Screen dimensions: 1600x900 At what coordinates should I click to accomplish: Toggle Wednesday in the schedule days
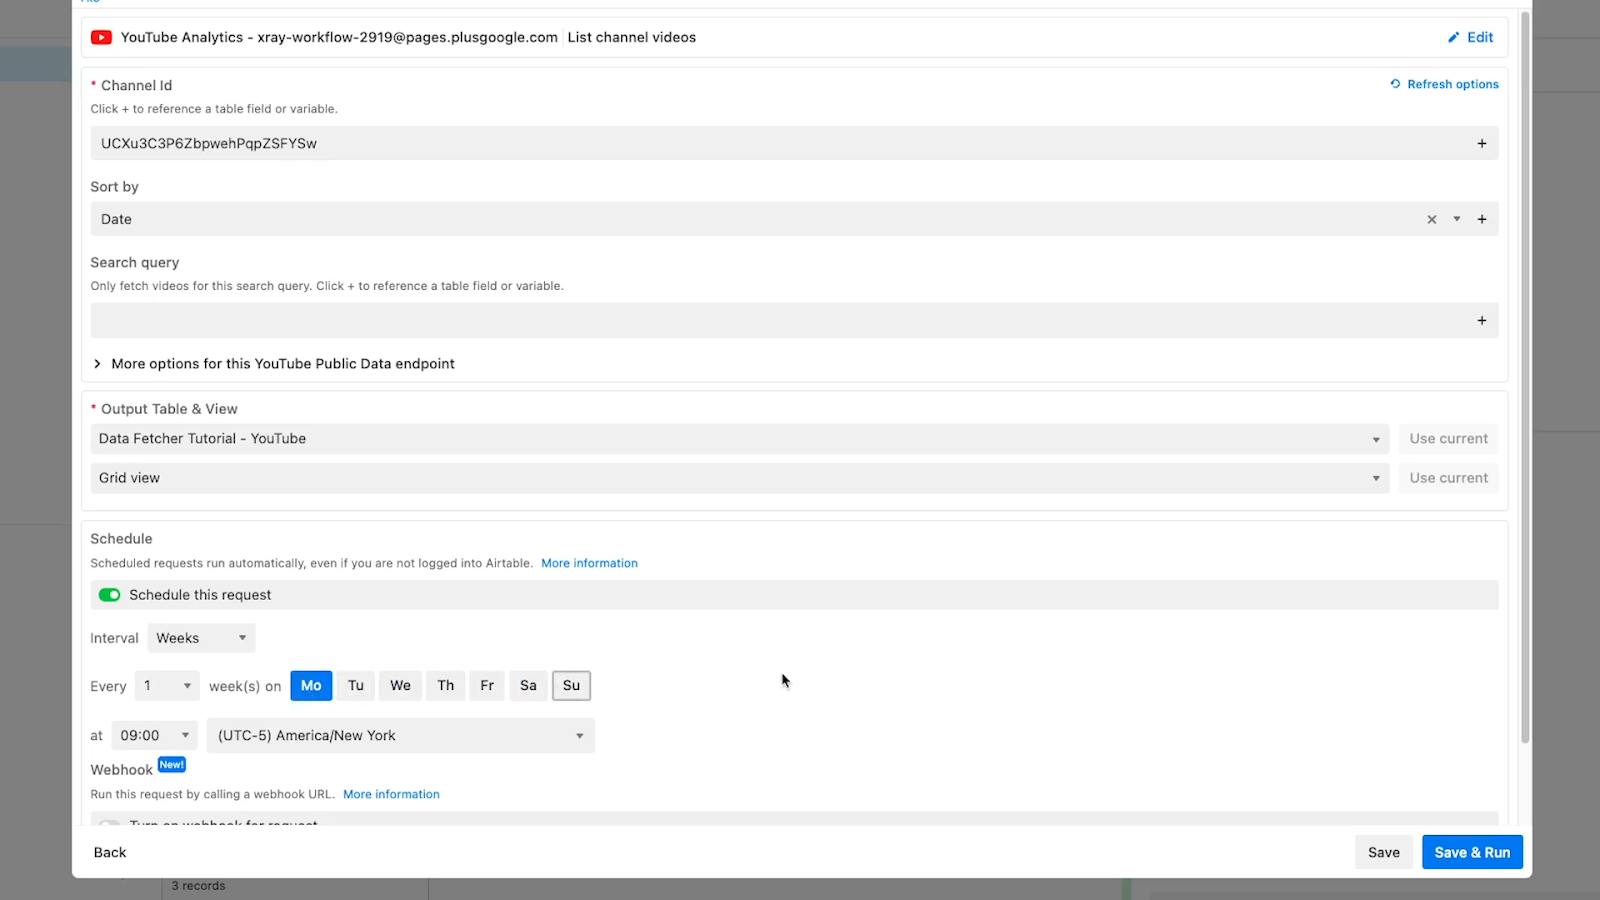401,686
